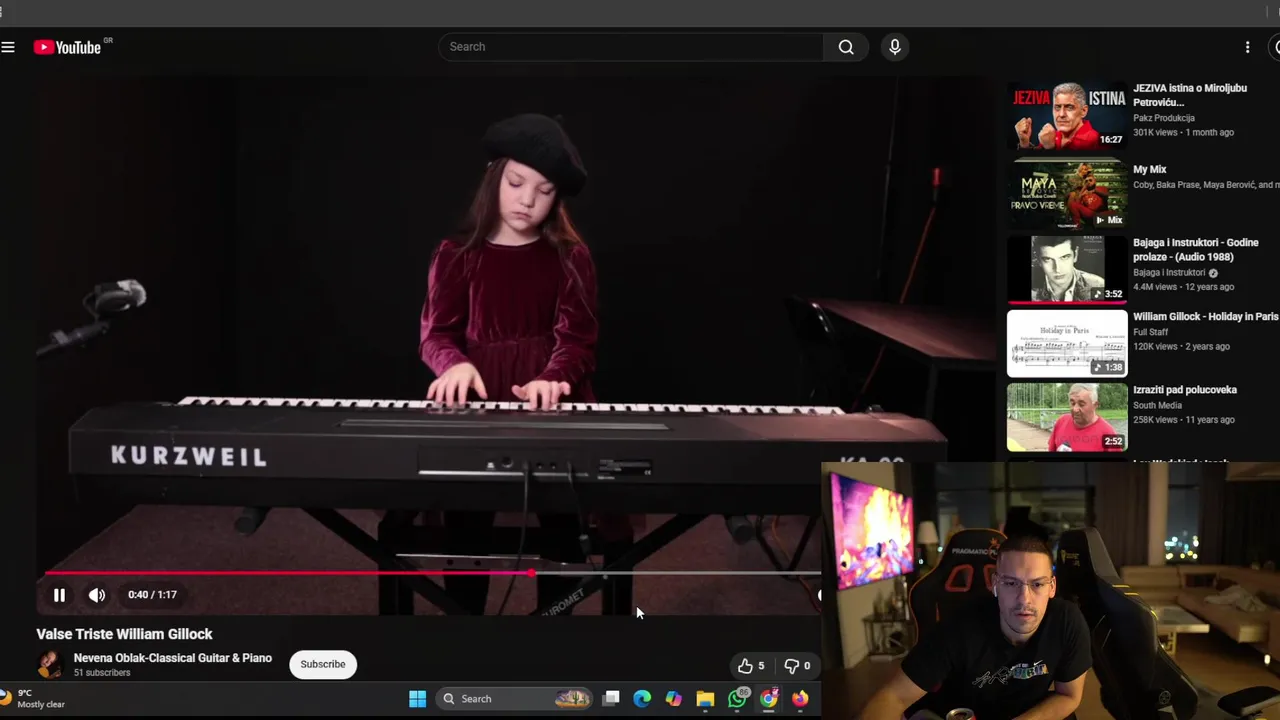The image size is (1280, 720).
Task: Click the video title Valse Triste William Gillock
Action: (124, 634)
